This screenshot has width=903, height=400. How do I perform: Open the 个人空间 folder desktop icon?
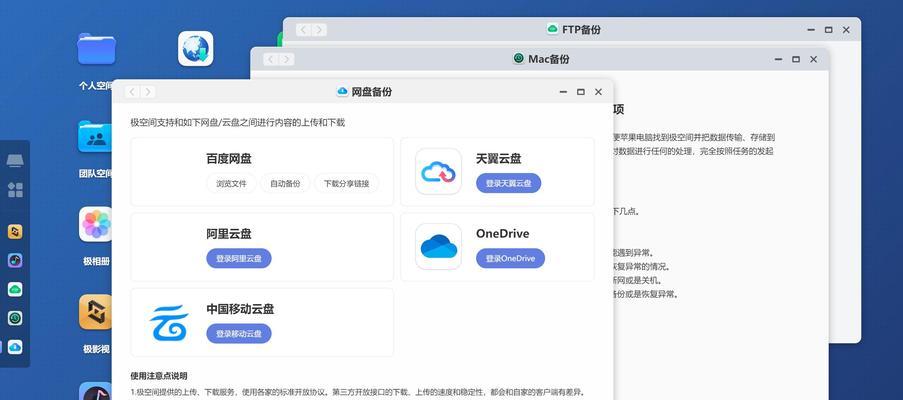(96, 50)
